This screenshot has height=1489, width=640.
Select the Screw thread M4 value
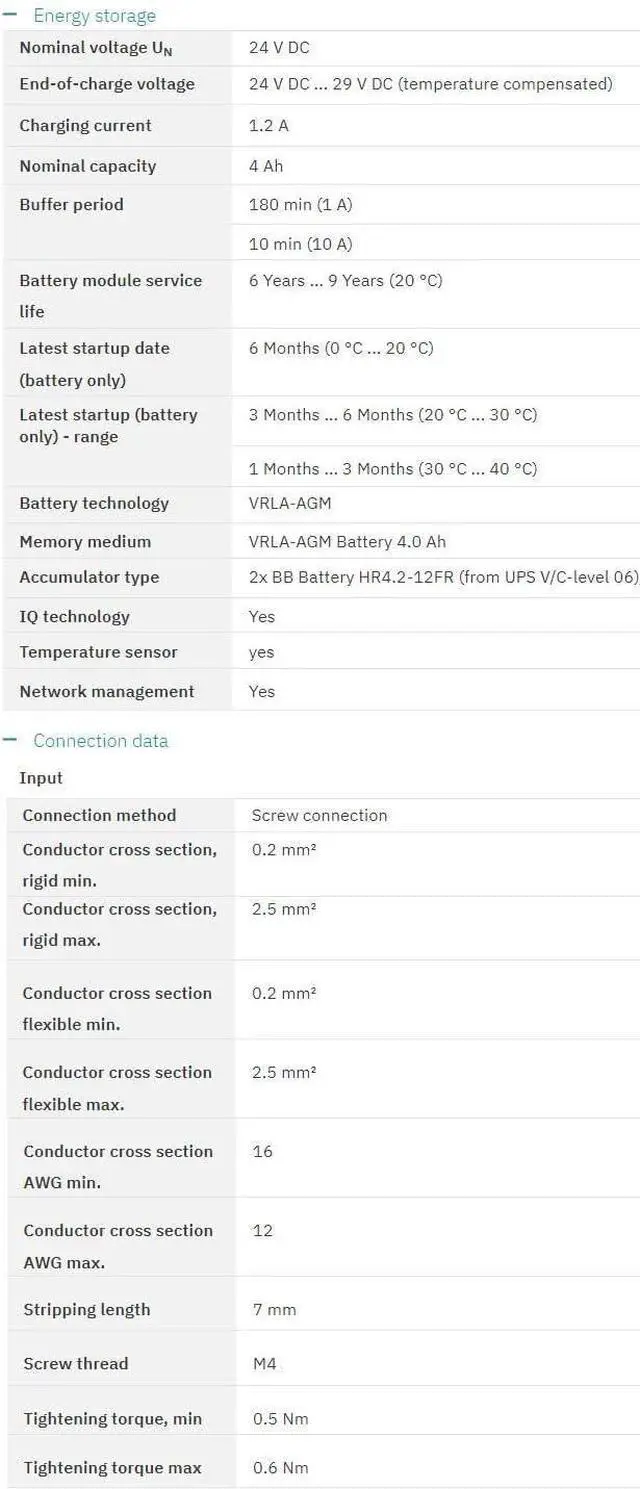point(264,1363)
